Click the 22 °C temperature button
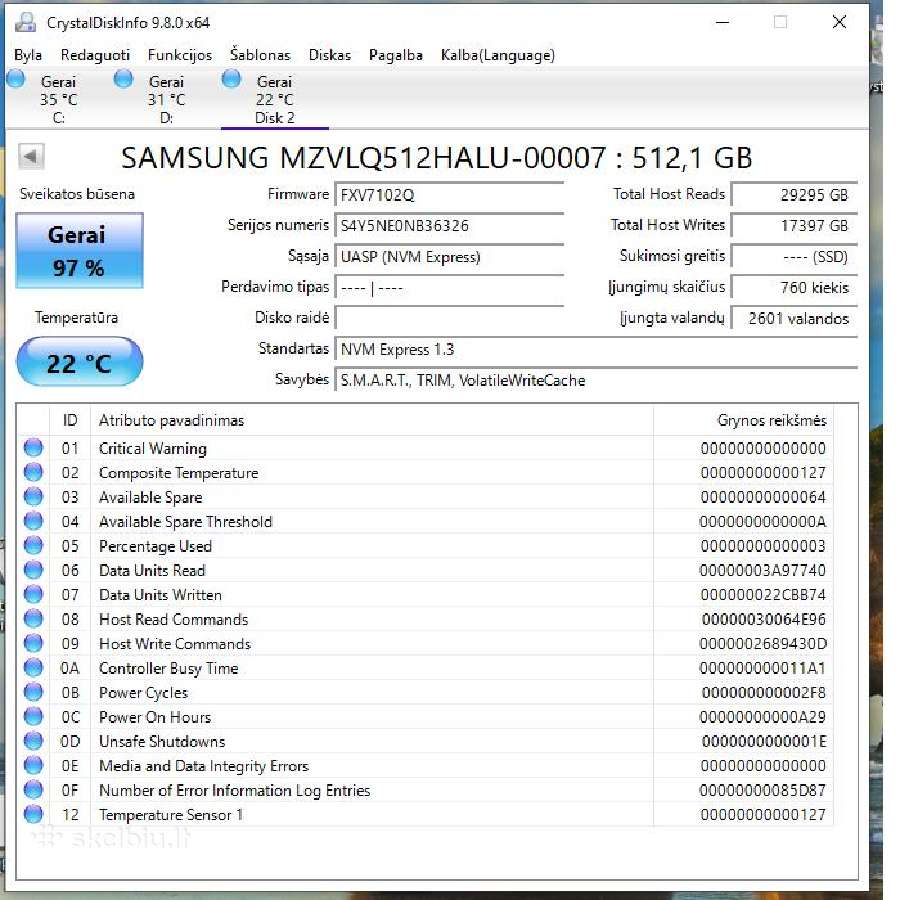Image resolution: width=900 pixels, height=900 pixels. pos(79,363)
